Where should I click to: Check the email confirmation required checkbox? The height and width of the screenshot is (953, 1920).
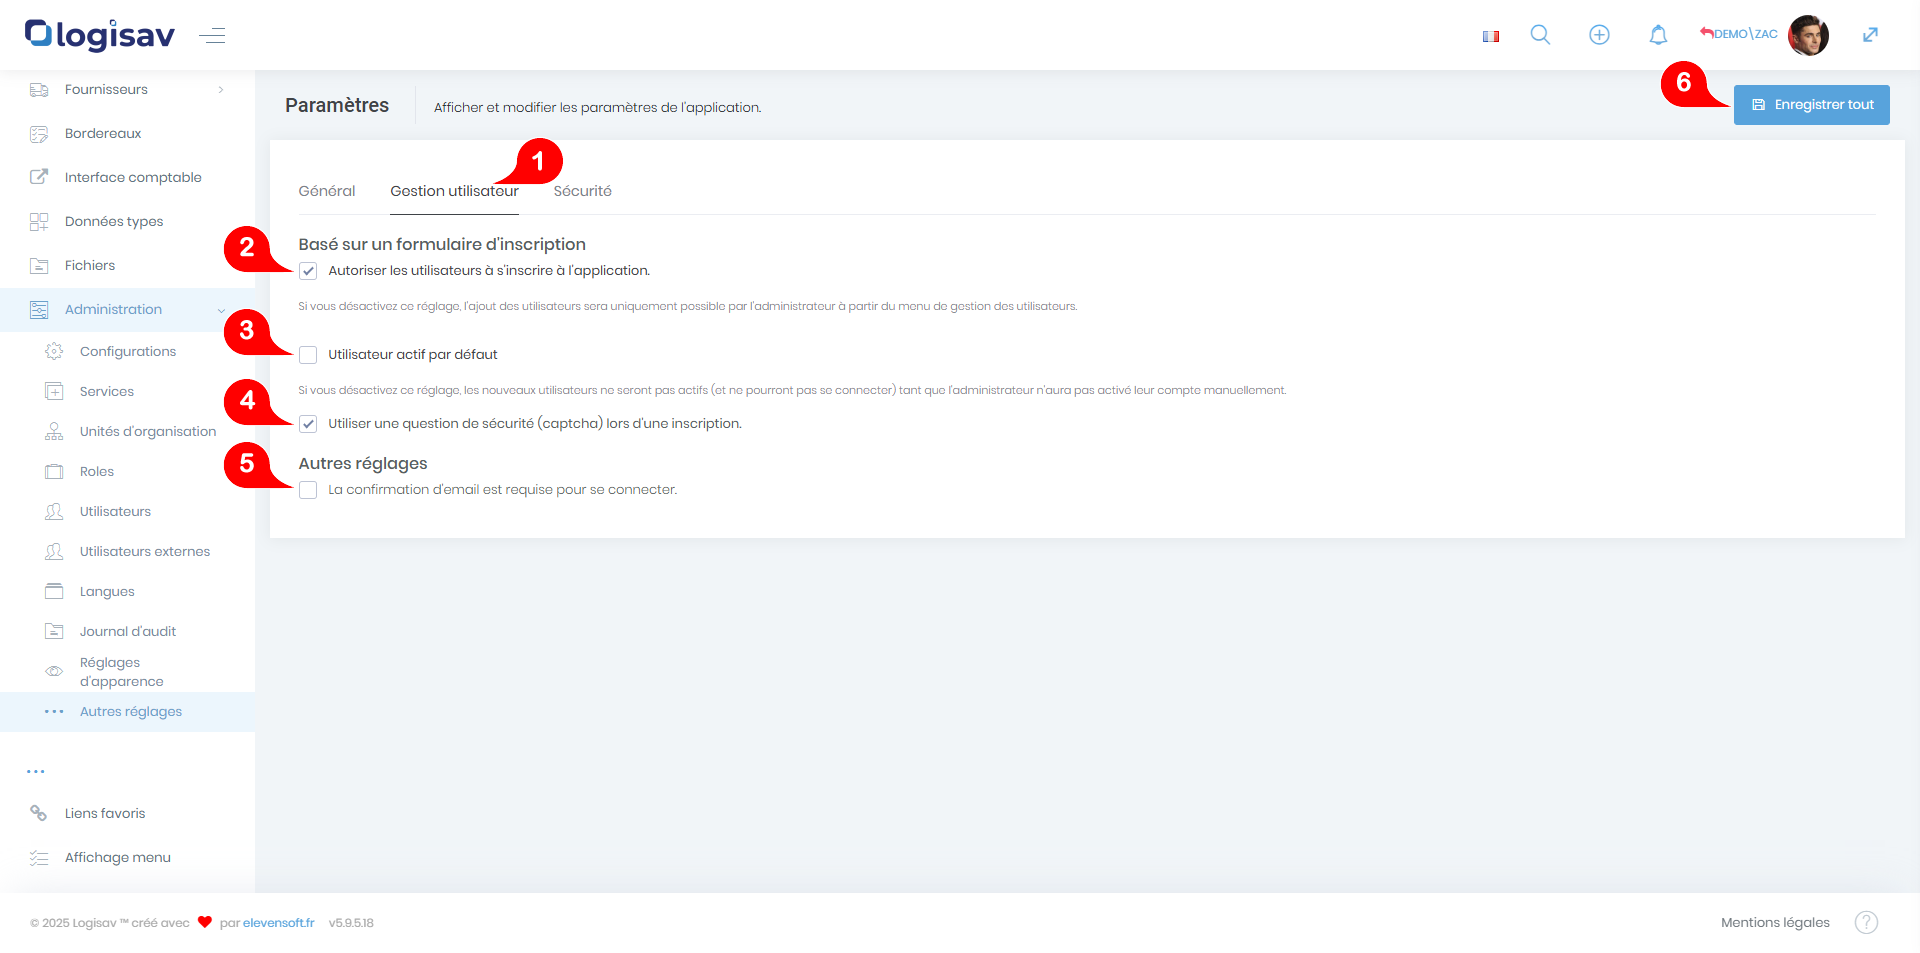click(x=308, y=490)
